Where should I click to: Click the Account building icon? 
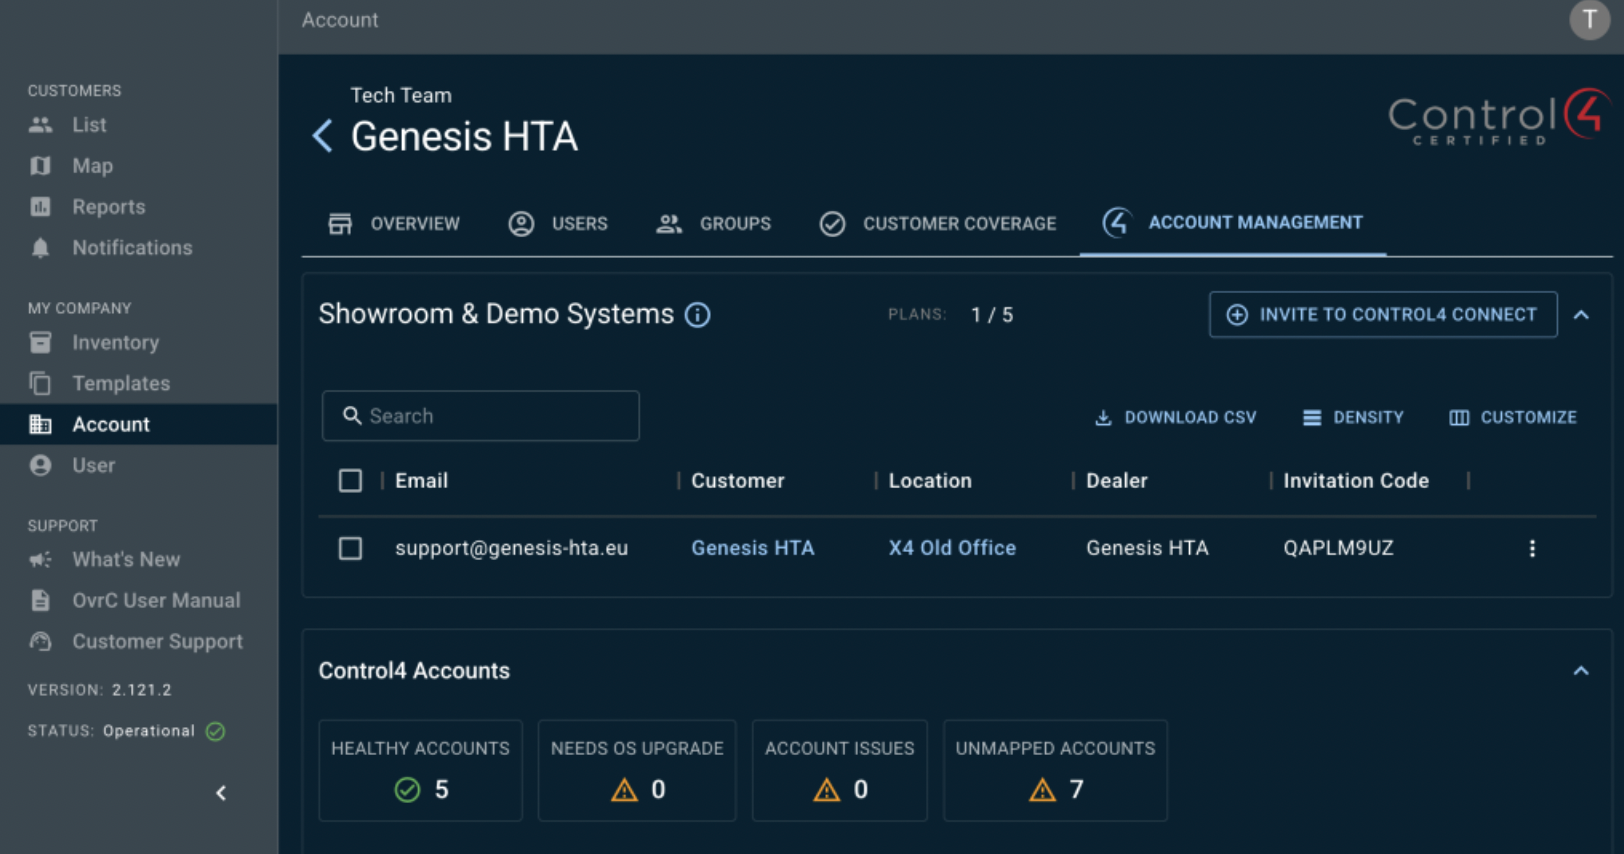coord(40,424)
